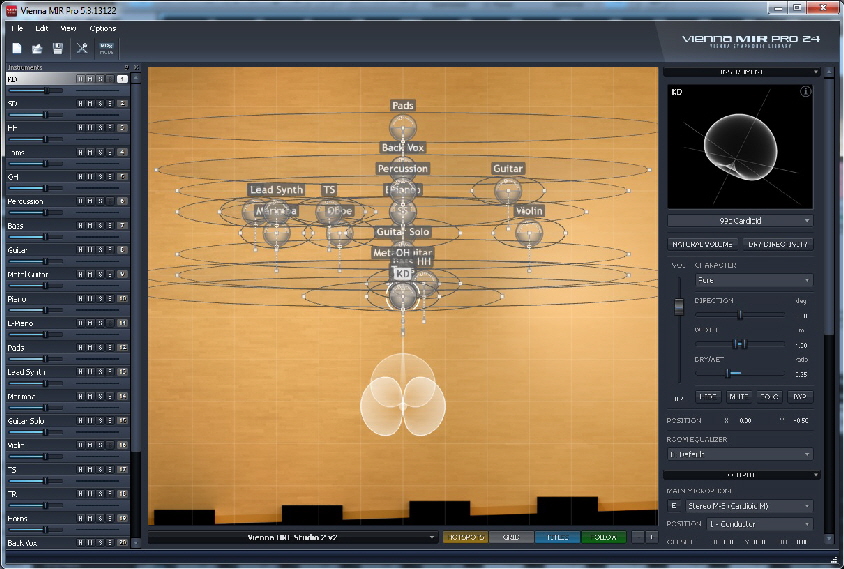Click the Hide button in the instrument panel

coord(707,397)
